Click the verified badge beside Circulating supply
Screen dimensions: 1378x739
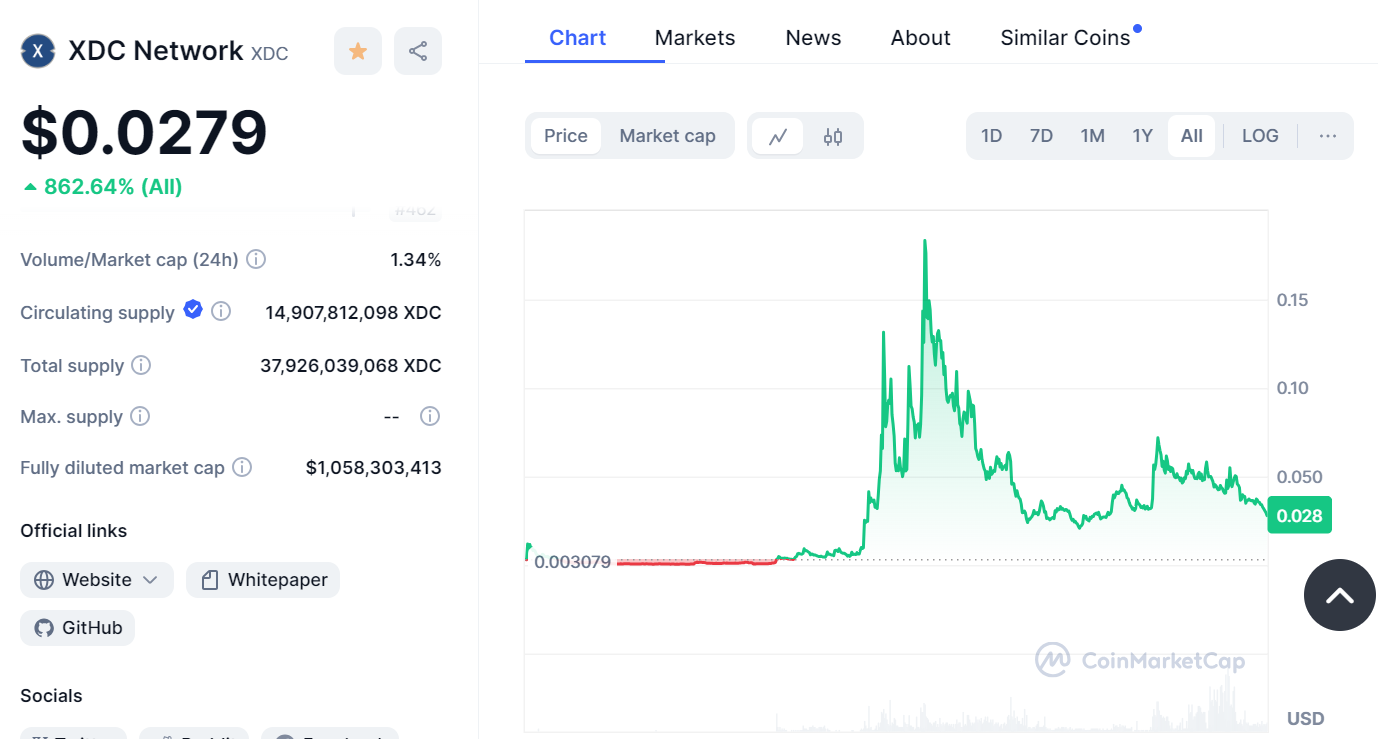click(193, 311)
